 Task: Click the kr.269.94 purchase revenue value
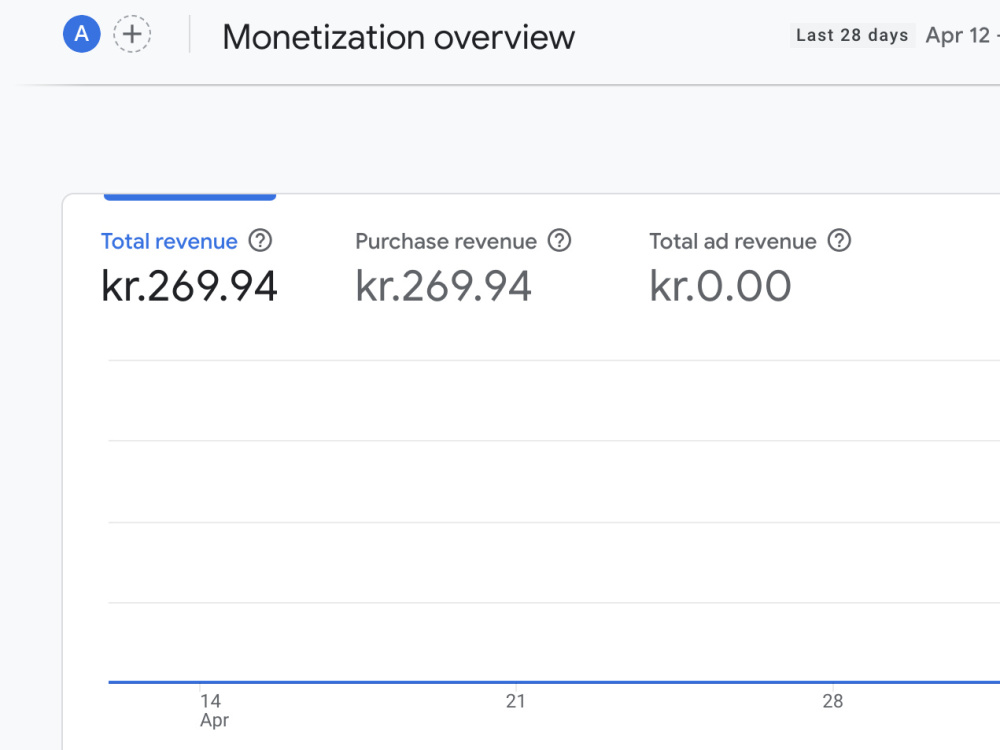pos(443,286)
